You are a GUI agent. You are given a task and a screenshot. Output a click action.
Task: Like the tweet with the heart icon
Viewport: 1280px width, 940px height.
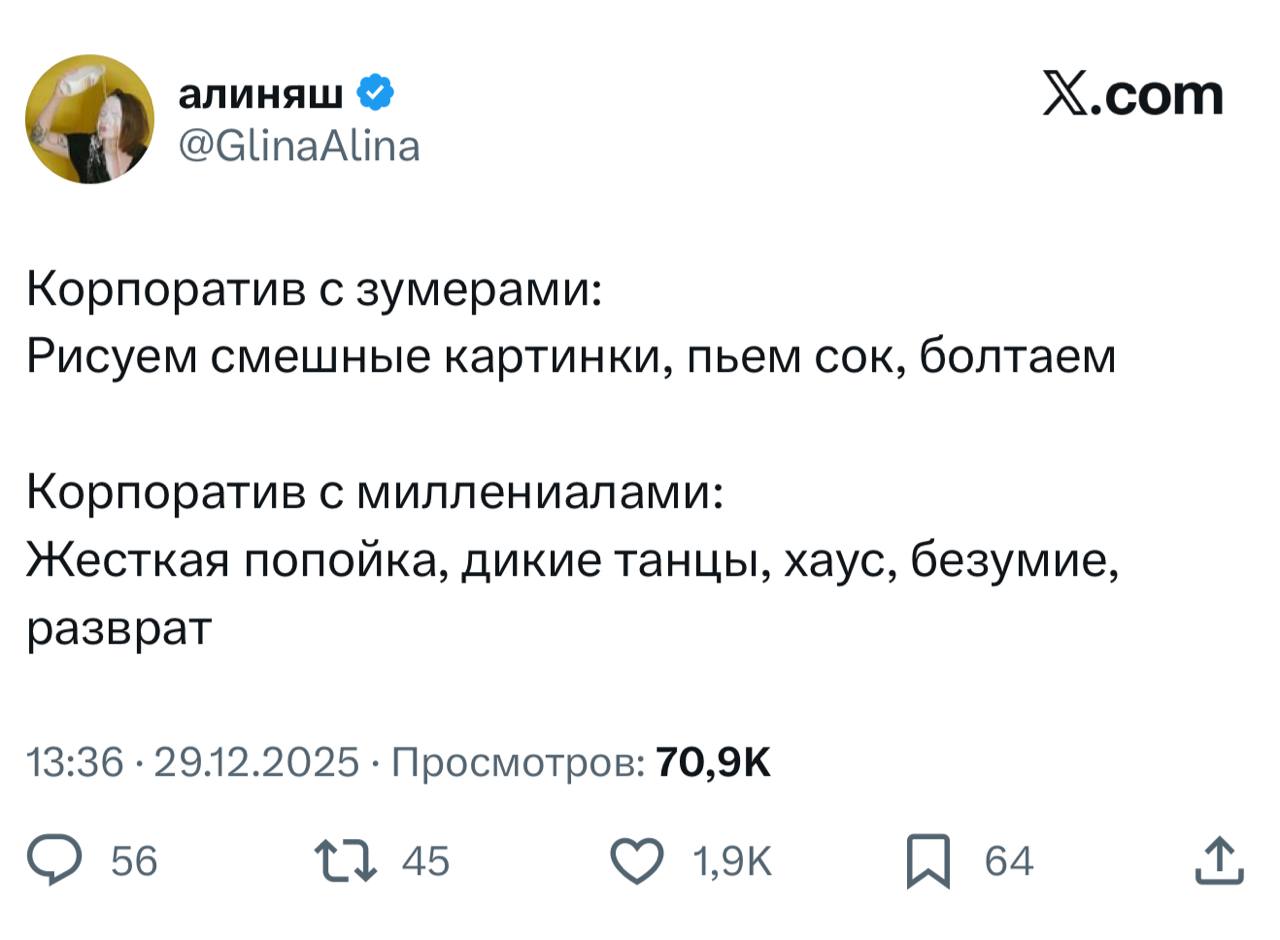point(637,861)
